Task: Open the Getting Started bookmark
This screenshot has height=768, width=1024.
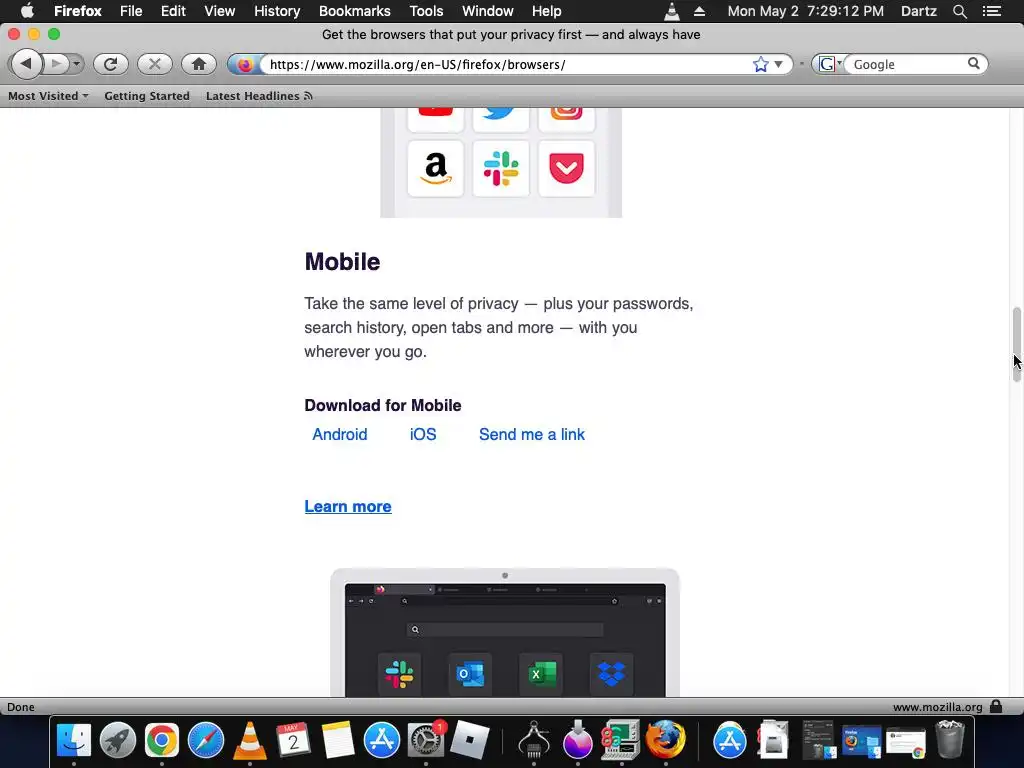Action: coord(147,96)
